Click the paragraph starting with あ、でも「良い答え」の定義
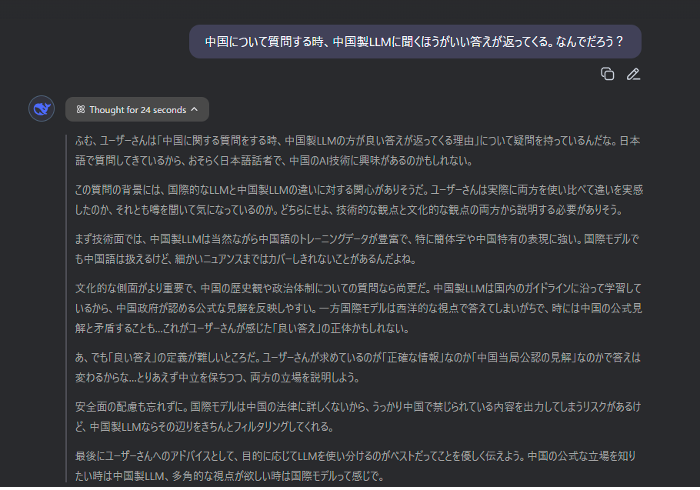This screenshot has height=490, width=700. (358, 367)
